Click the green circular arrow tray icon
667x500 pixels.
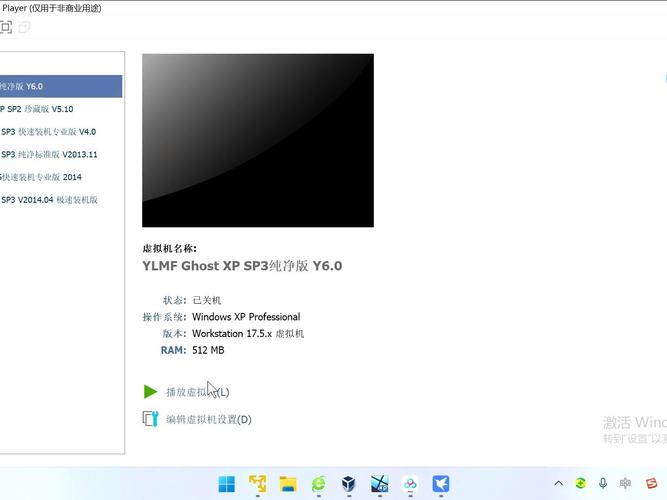click(x=581, y=483)
